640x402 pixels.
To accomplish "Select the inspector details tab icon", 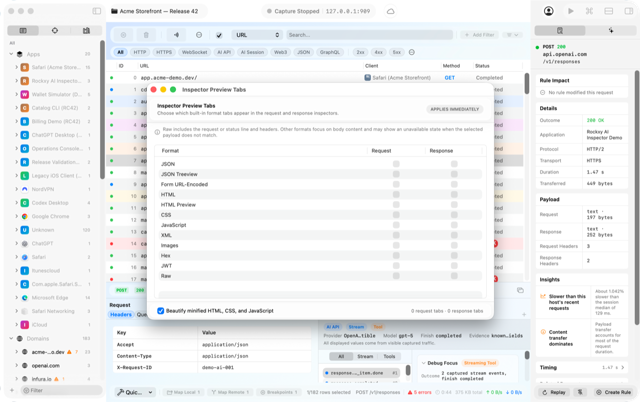I will 560,31.
